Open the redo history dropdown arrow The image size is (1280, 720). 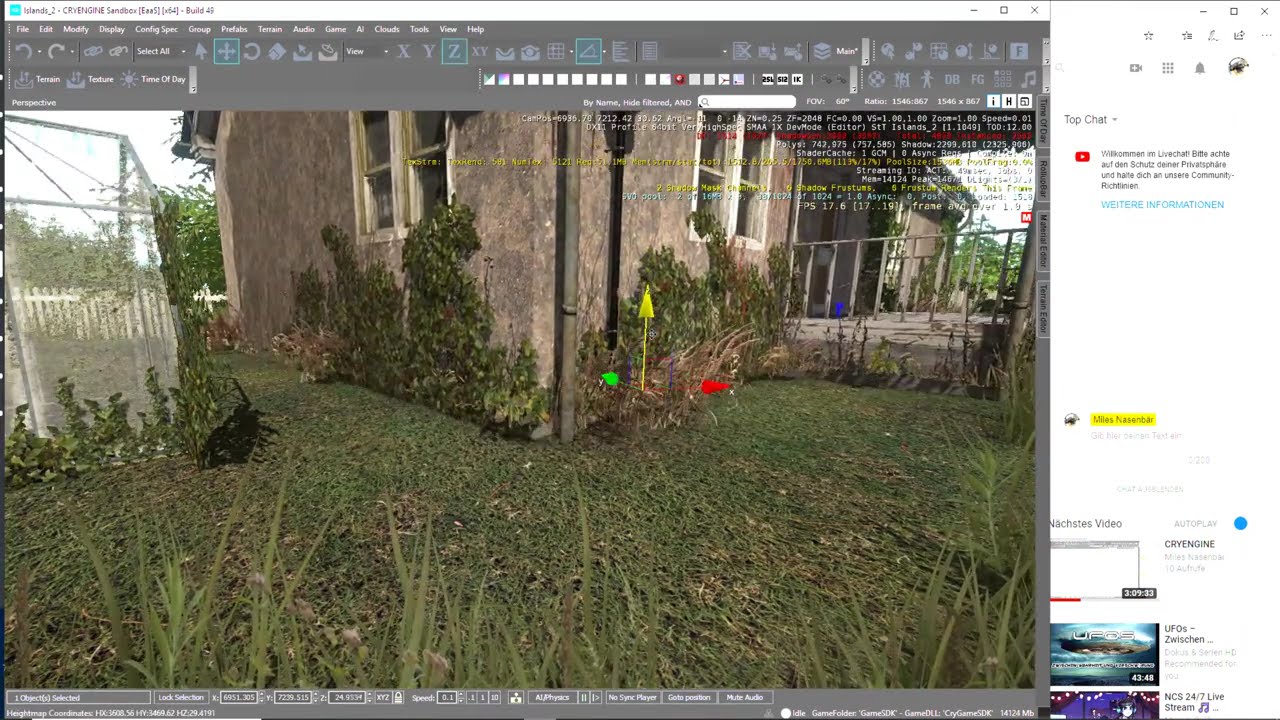[x=72, y=51]
